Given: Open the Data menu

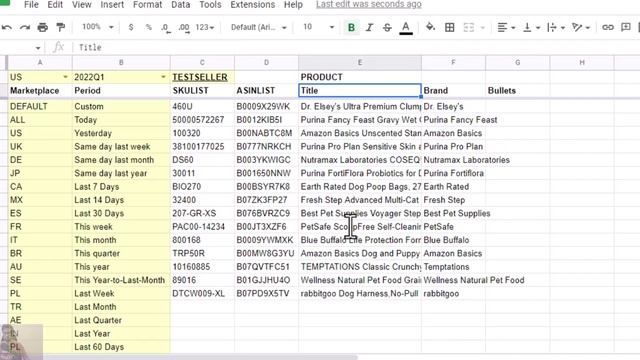Looking at the screenshot, I should tap(181, 5).
